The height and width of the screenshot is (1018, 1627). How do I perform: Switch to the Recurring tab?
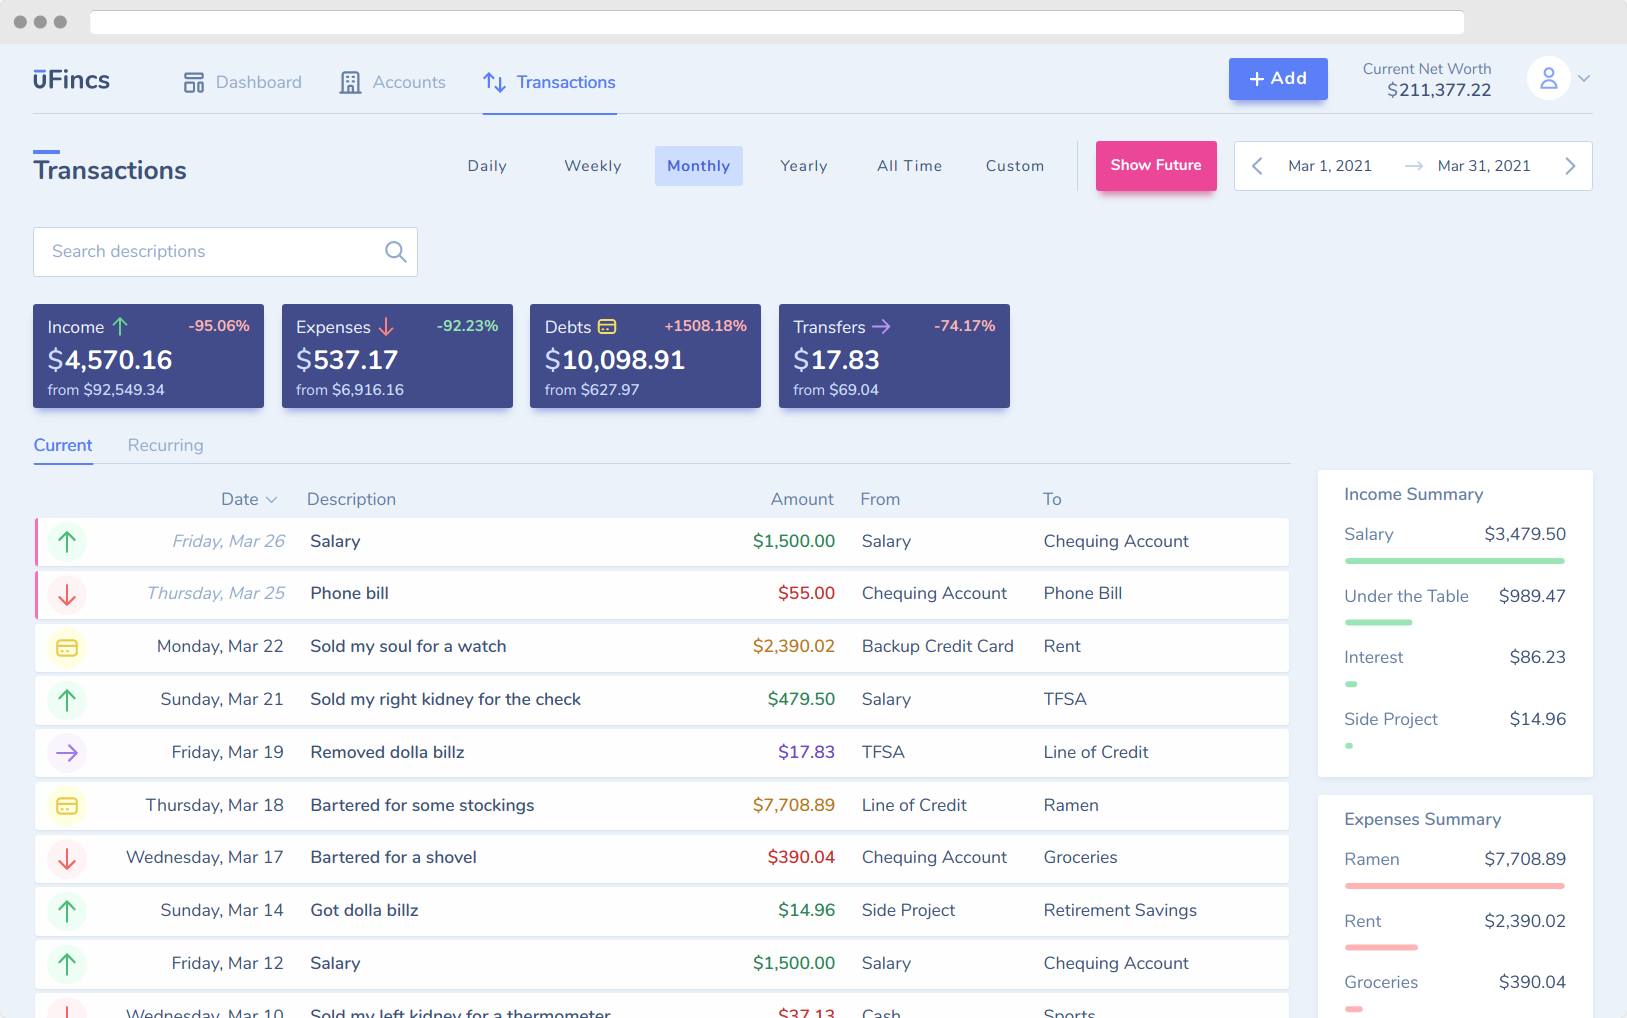[164, 445]
